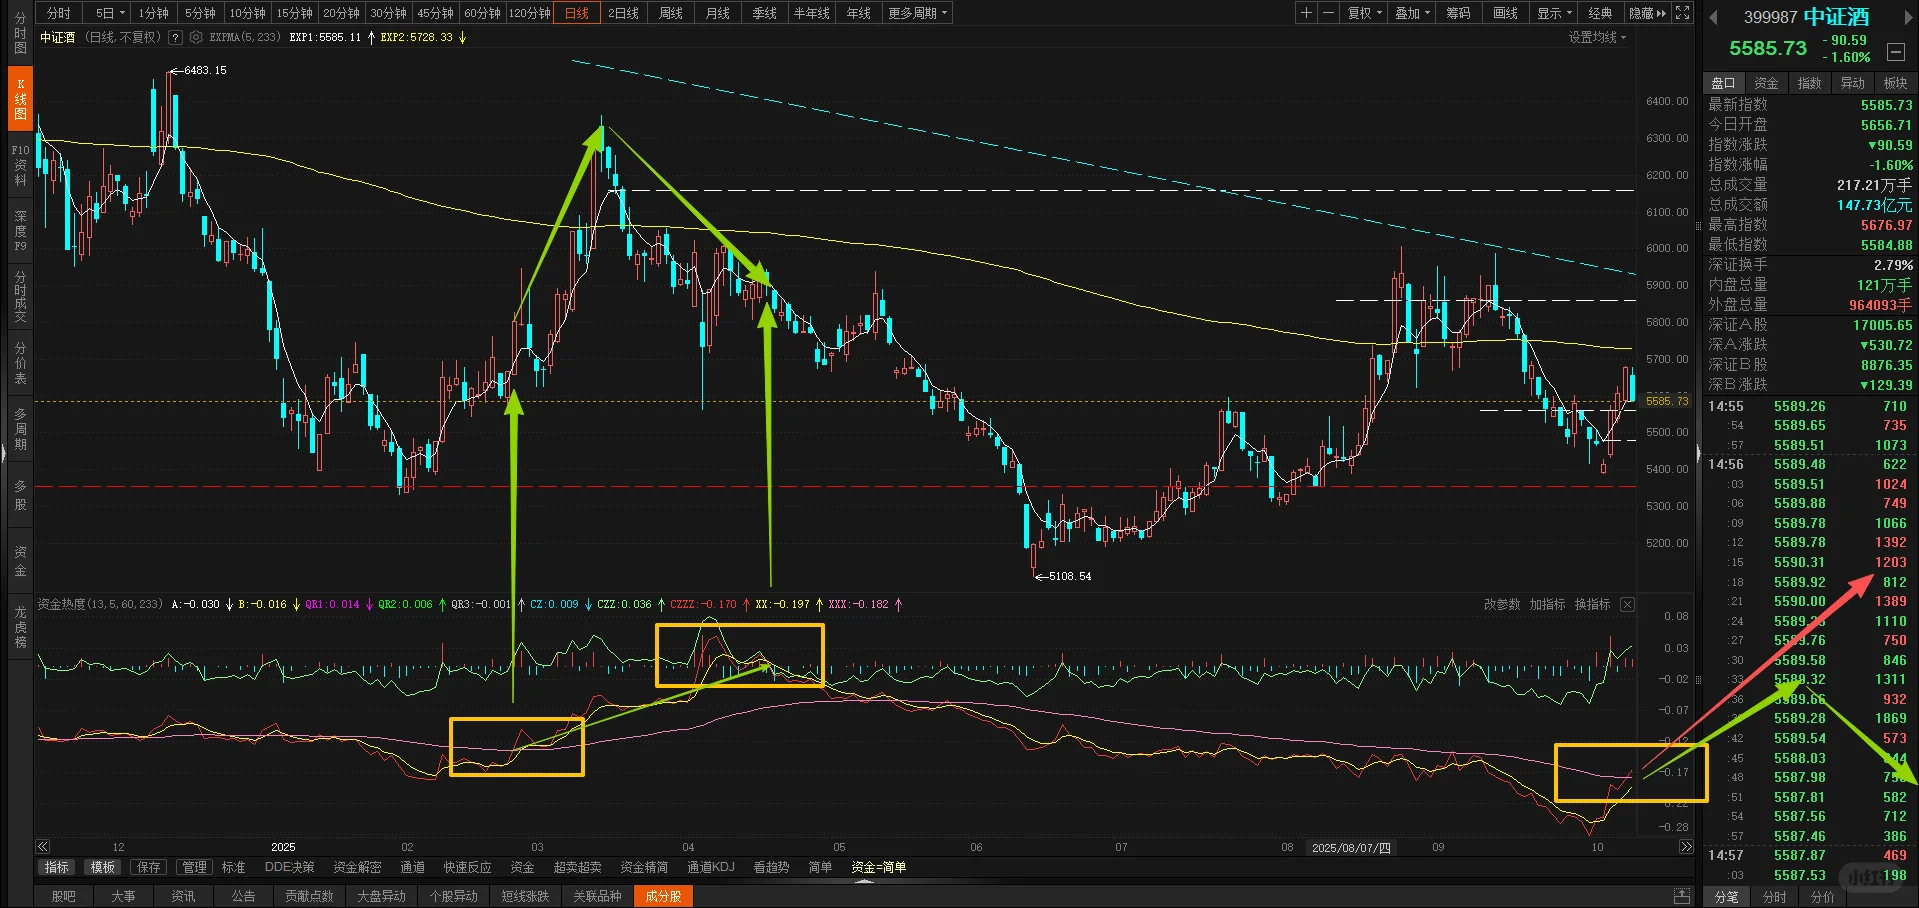Screen dimensions: 1919x908
Task: Enter fullscreen chart mode
Action: tap(1683, 13)
